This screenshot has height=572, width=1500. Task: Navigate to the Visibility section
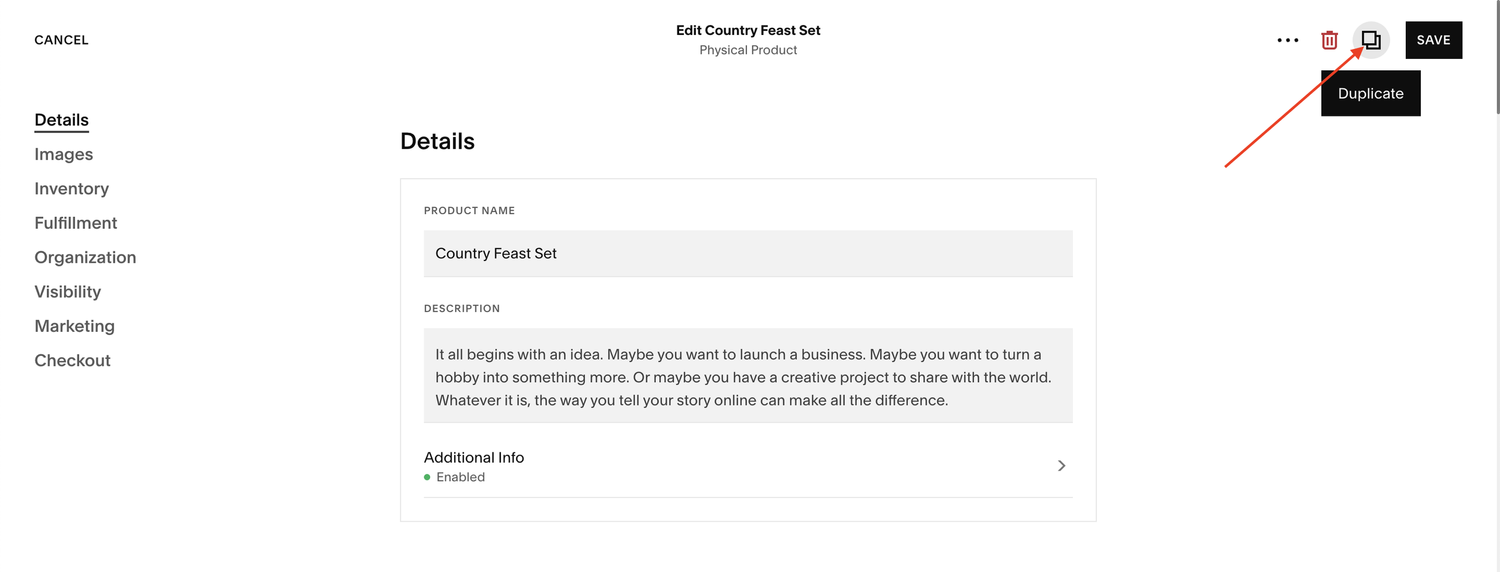coord(67,292)
